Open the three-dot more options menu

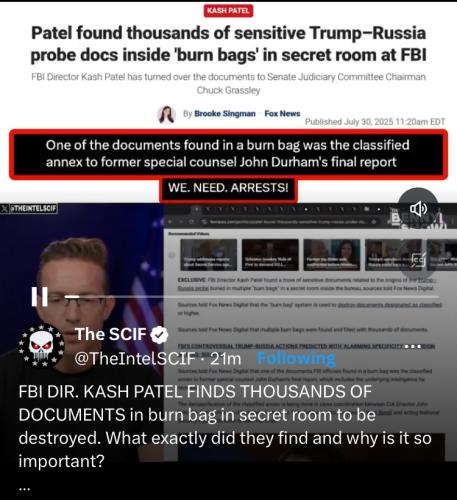click(413, 346)
